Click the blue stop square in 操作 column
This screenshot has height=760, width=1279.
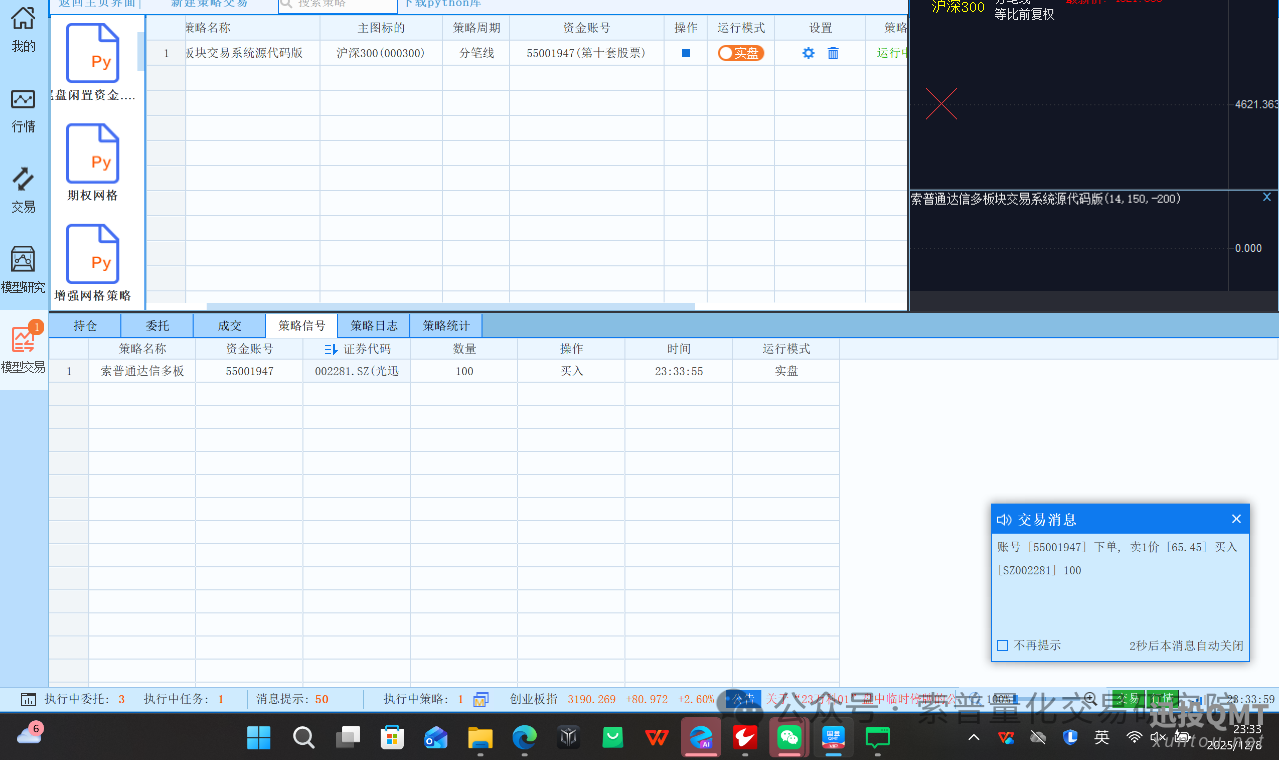coord(684,53)
